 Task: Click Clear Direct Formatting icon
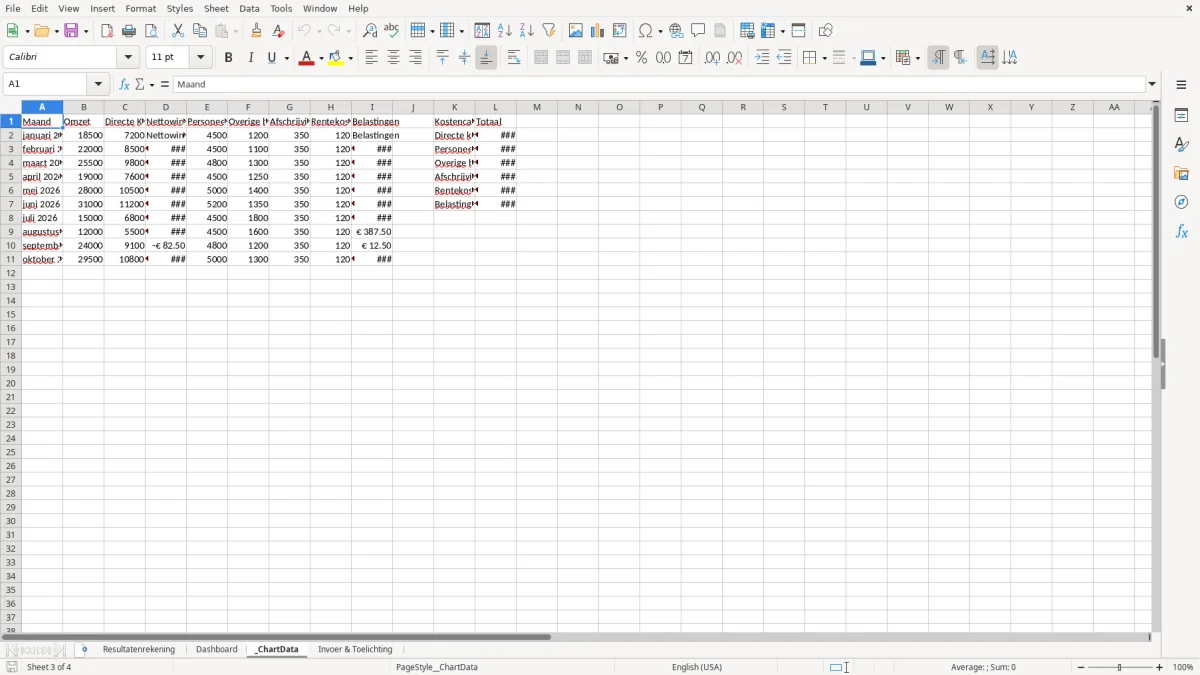279,31
